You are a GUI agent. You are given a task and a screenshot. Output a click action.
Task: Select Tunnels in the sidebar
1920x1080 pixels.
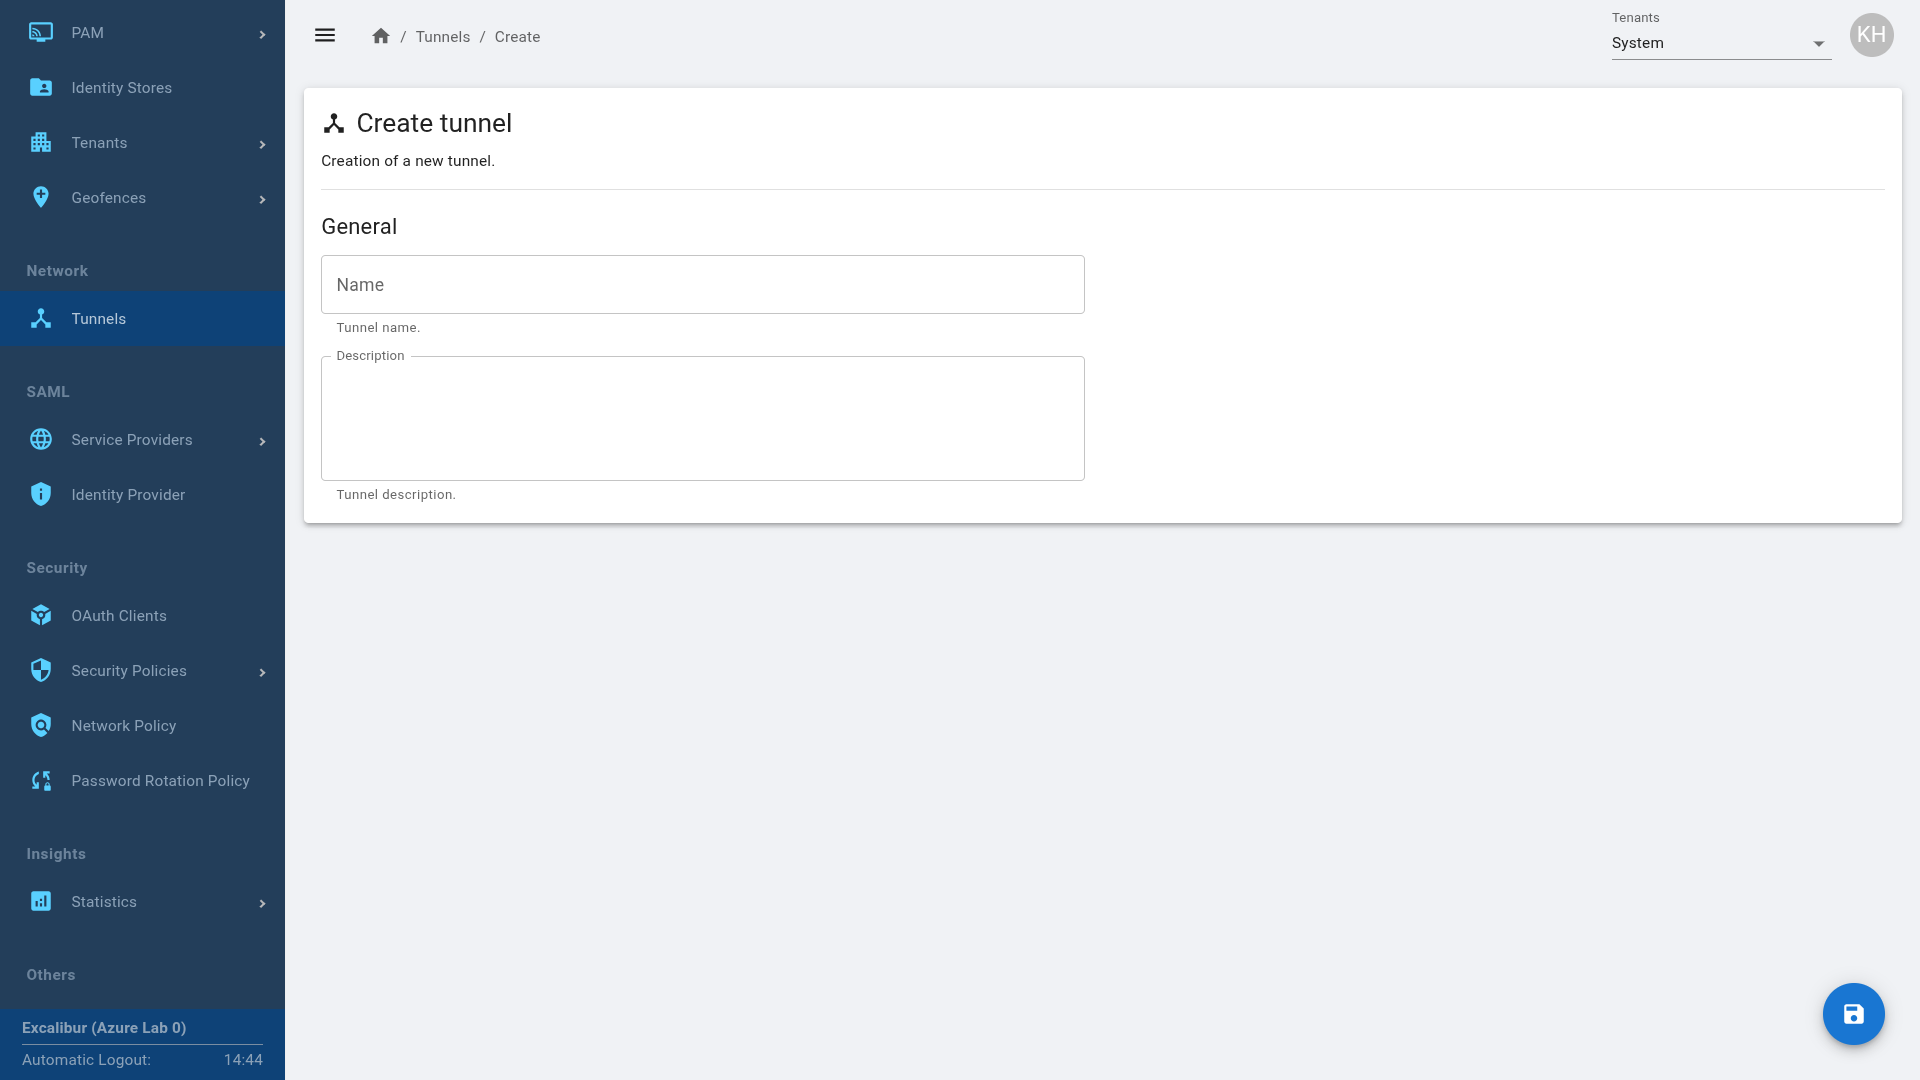point(98,319)
